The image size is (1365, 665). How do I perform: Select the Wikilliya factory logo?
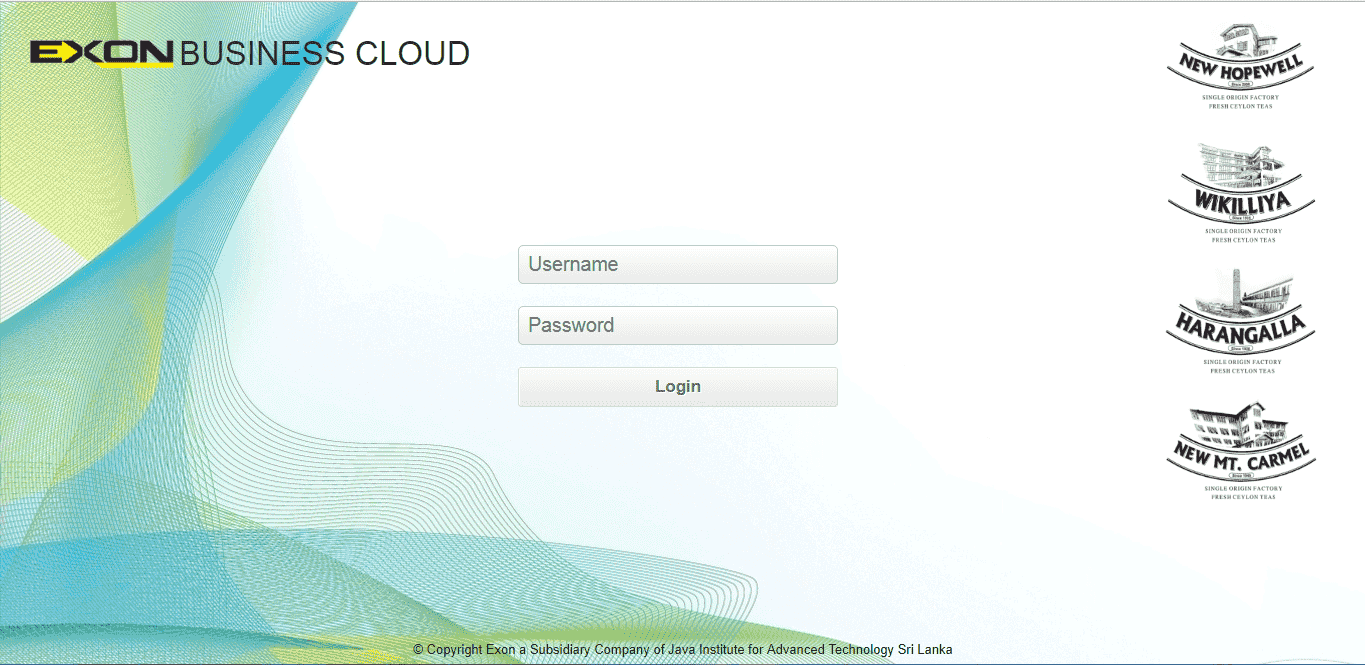pos(1241,192)
